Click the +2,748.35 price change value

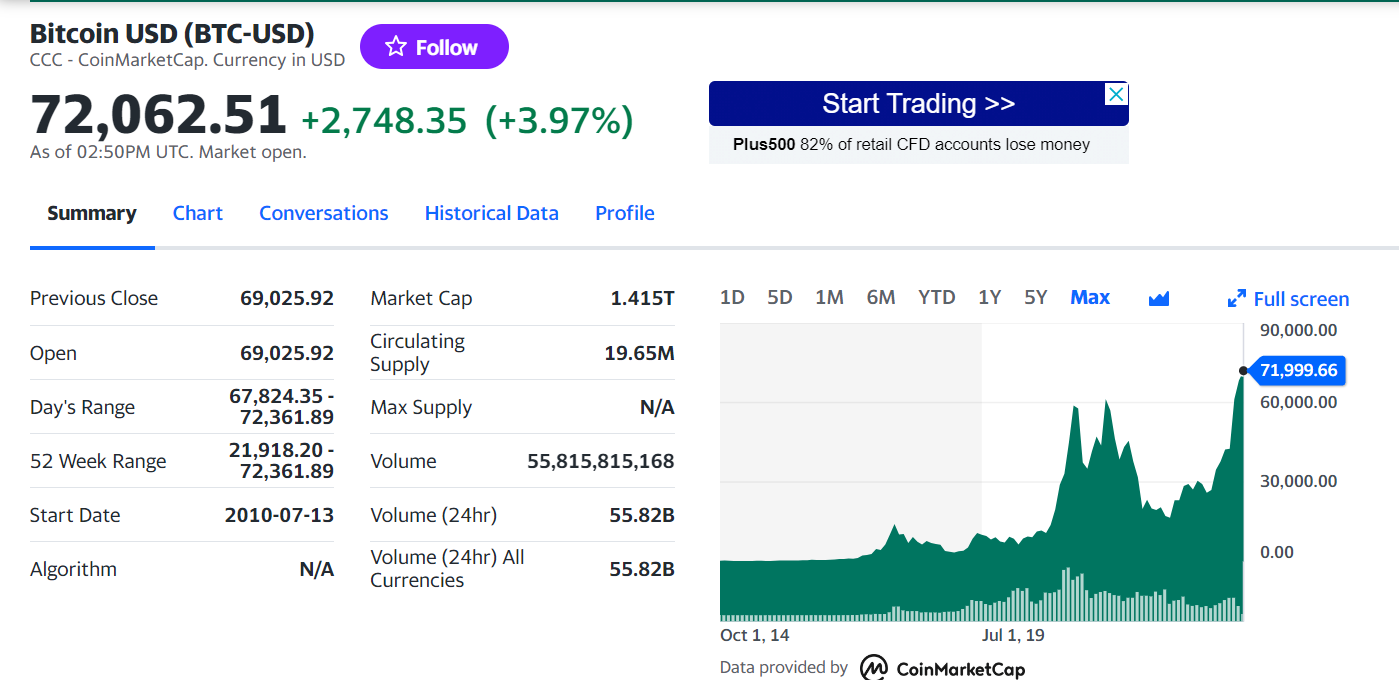pyautogui.click(x=384, y=120)
